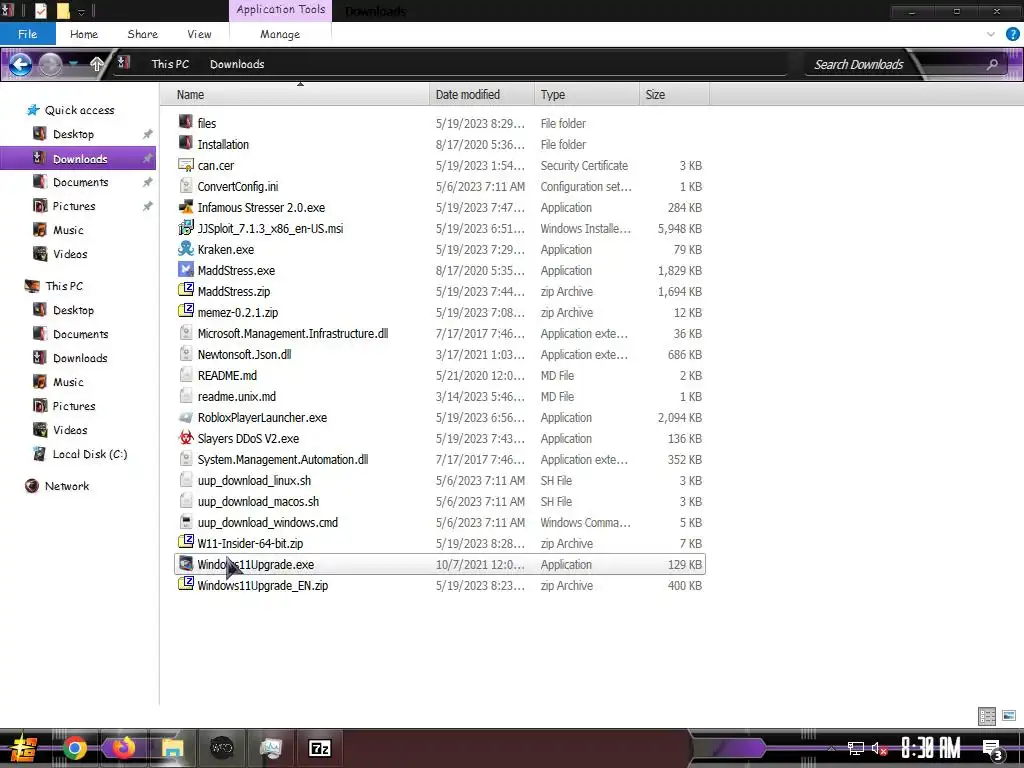Switch to the Share ribbon tab
This screenshot has width=1024, height=768.
pyautogui.click(x=142, y=34)
